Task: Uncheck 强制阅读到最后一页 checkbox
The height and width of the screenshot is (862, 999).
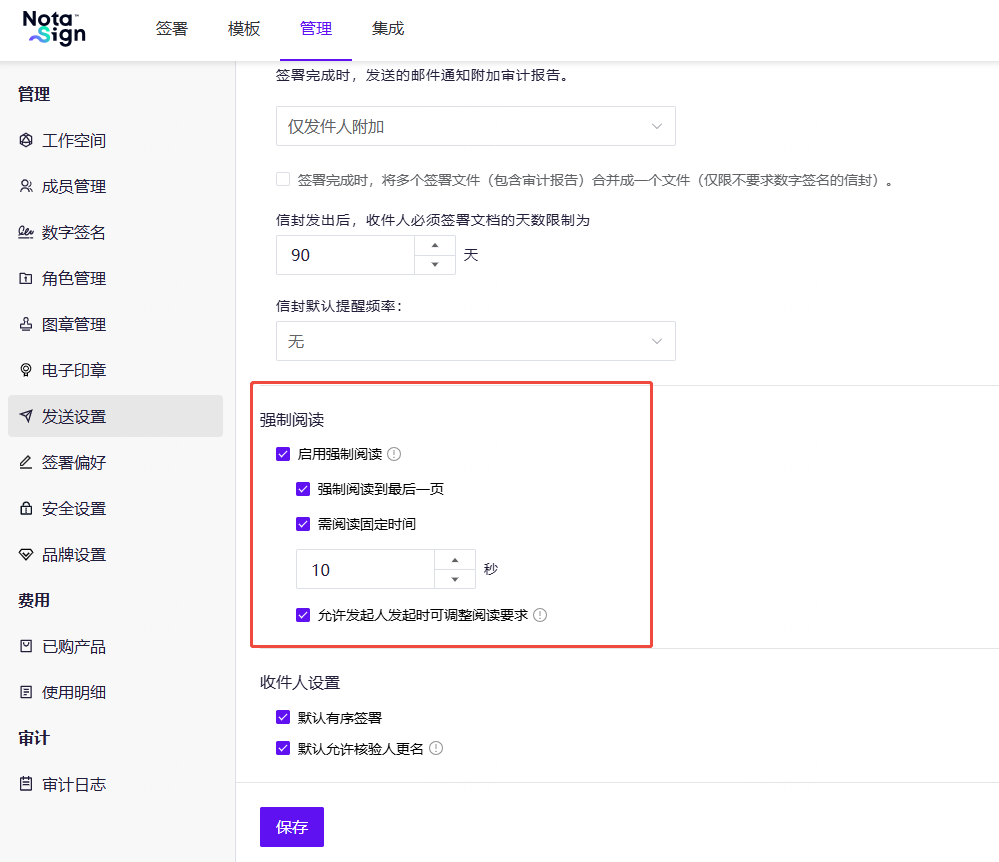Action: (x=303, y=489)
